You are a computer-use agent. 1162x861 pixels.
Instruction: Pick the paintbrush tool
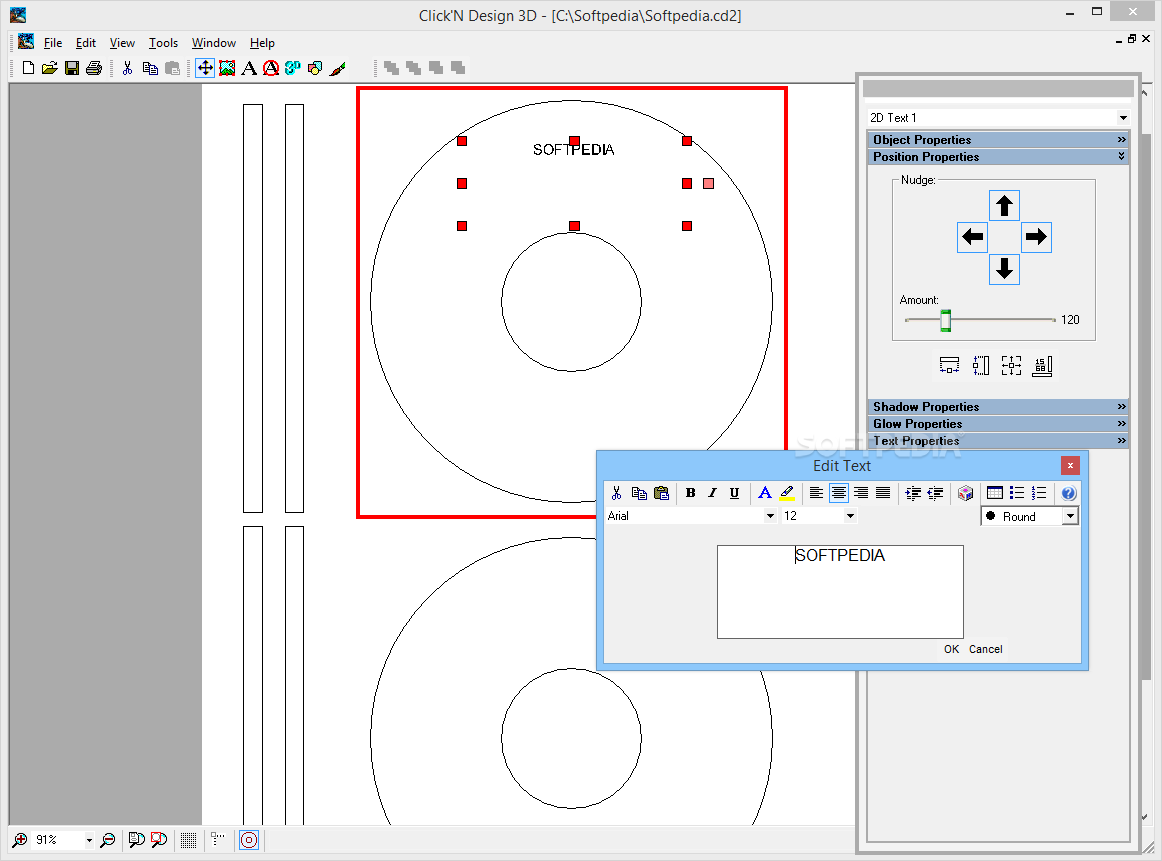pyautogui.click(x=338, y=68)
